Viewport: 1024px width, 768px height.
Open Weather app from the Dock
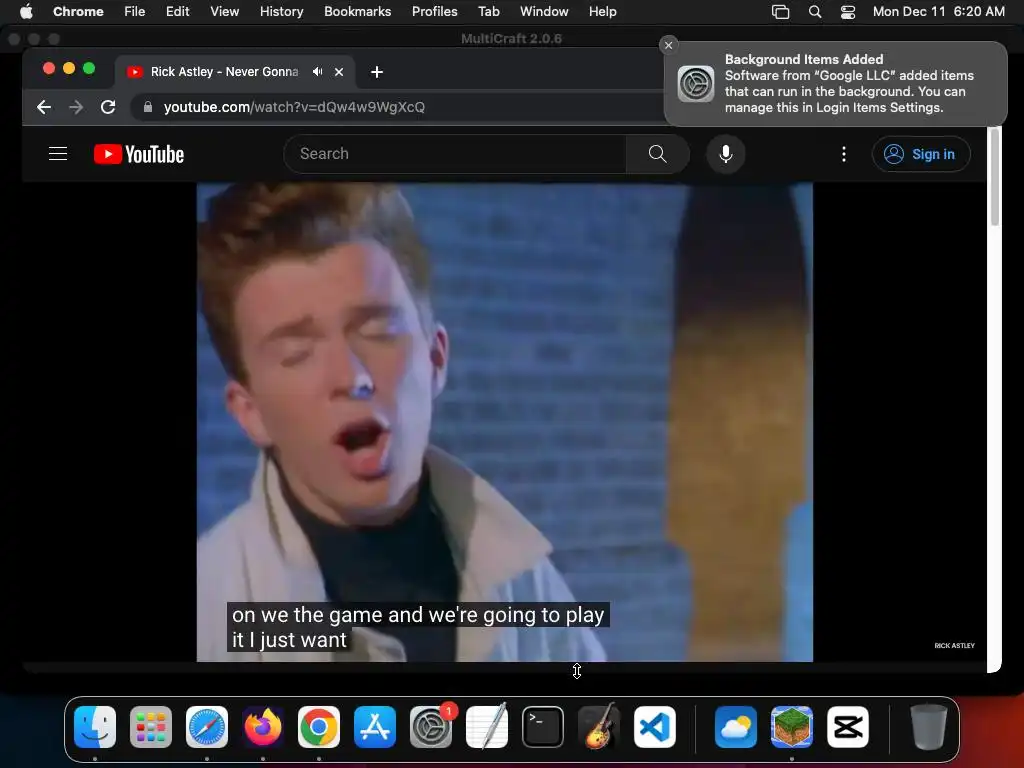[x=736, y=727]
